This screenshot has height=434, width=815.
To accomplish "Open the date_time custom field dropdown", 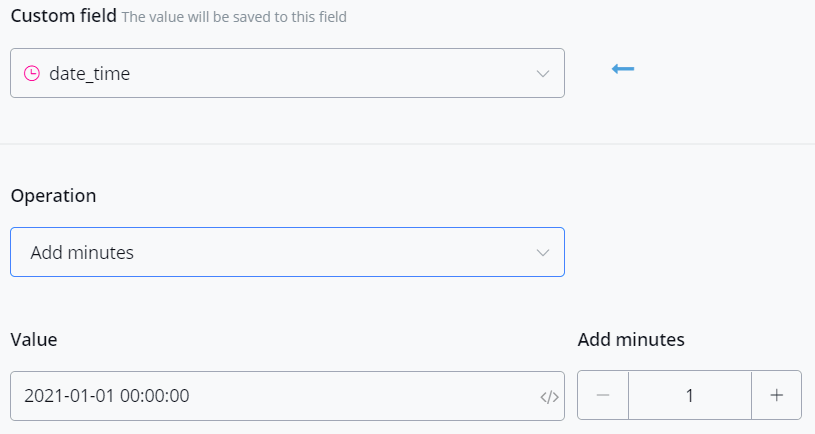I will 287,73.
